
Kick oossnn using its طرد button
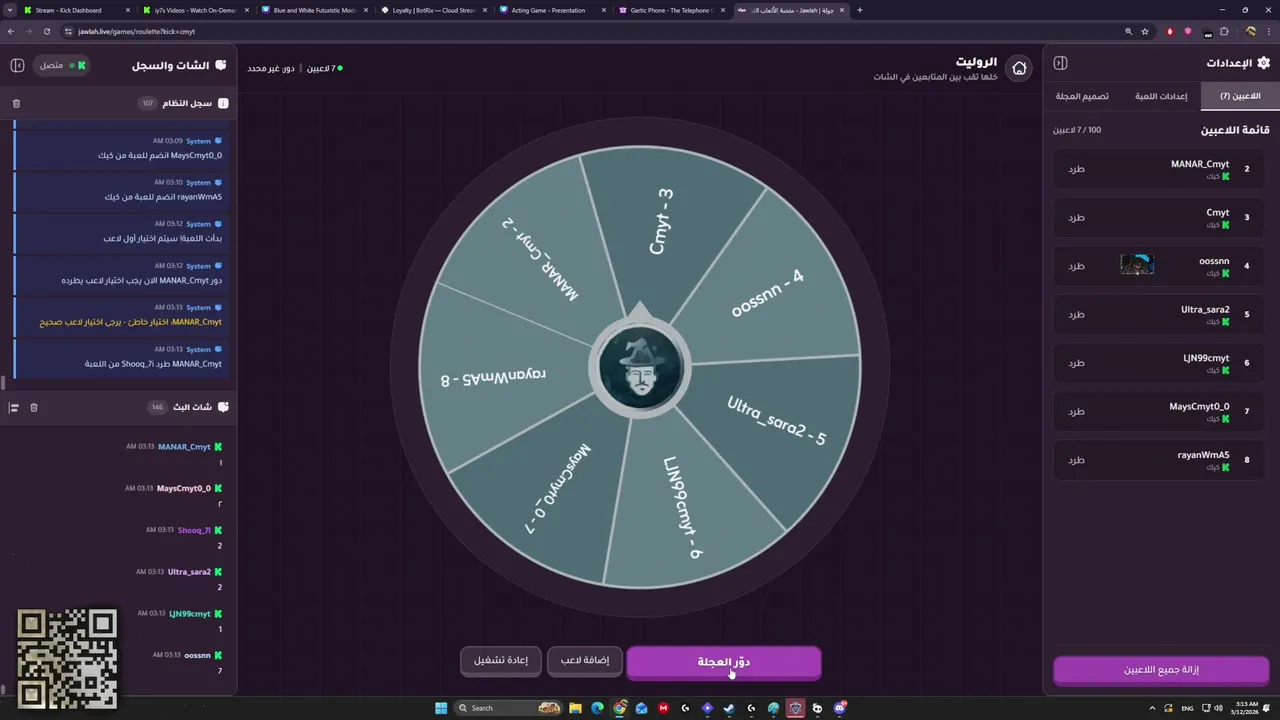click(1076, 266)
